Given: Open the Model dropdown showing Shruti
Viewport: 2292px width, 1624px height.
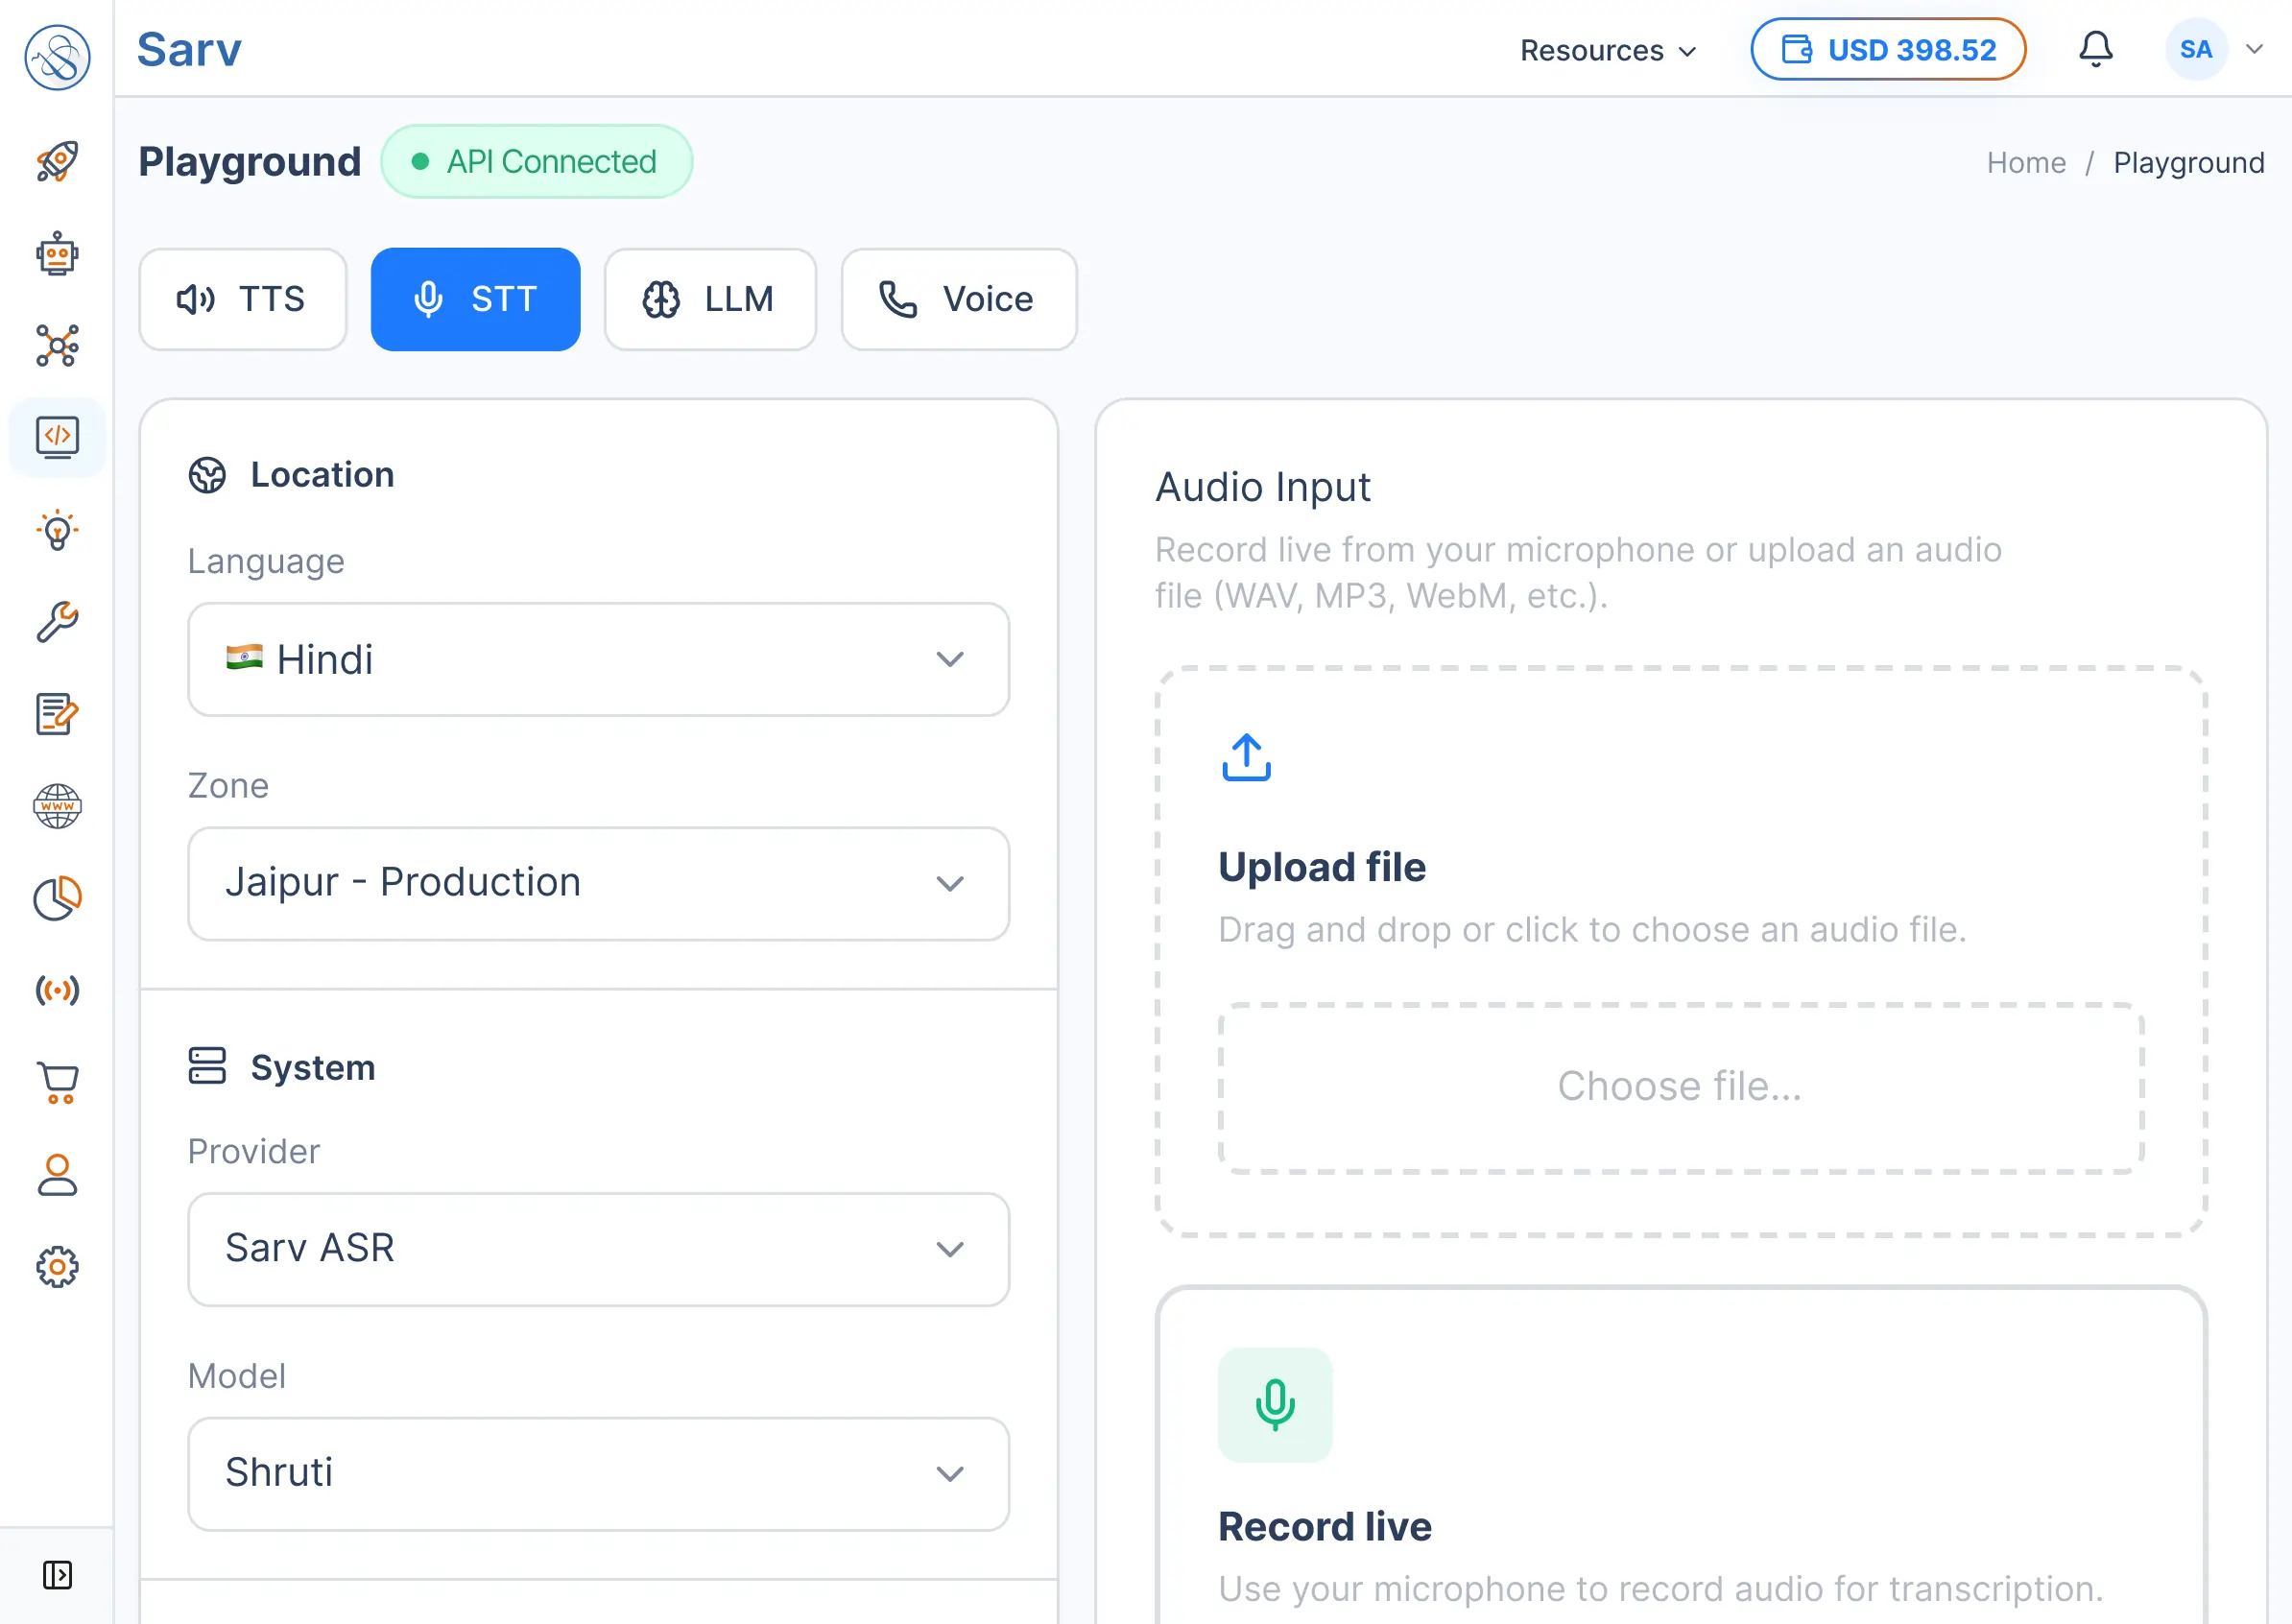Looking at the screenshot, I should (597, 1474).
